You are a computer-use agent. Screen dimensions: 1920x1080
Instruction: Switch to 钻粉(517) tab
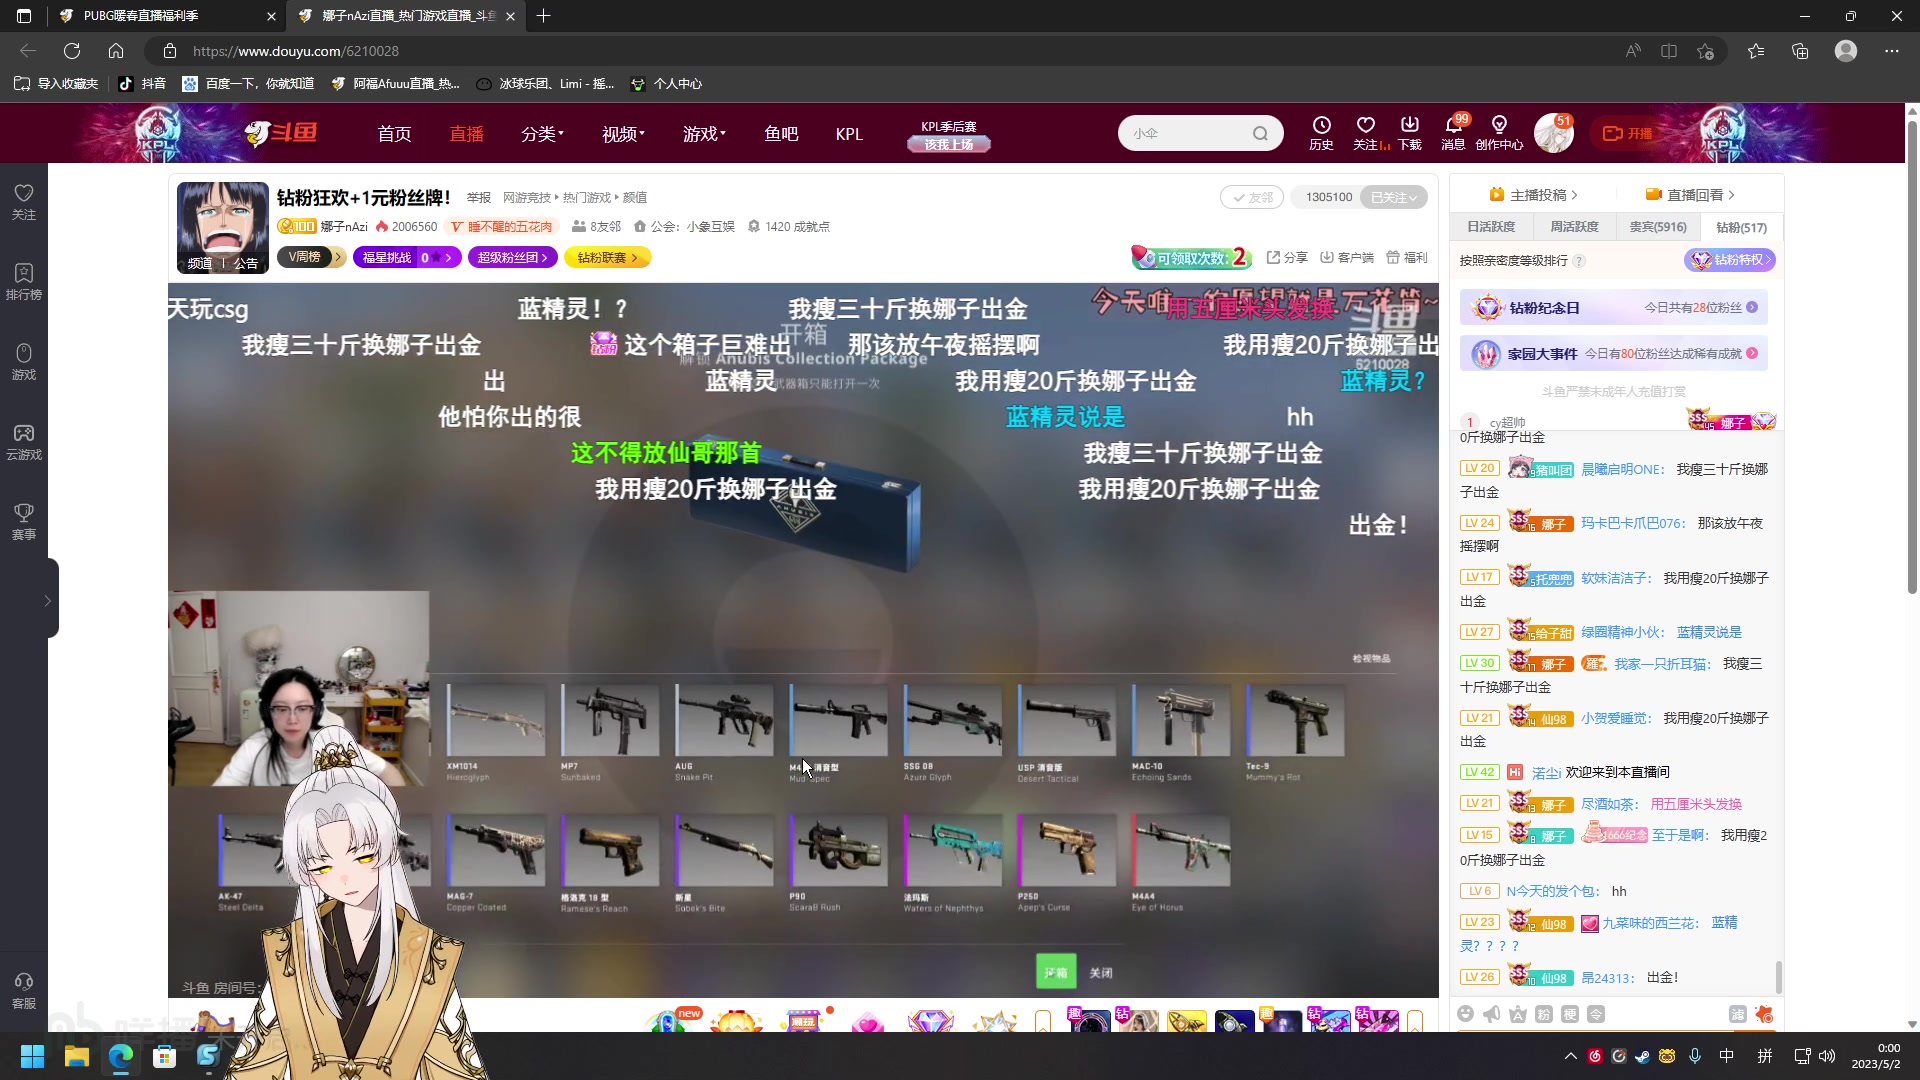[1741, 227]
